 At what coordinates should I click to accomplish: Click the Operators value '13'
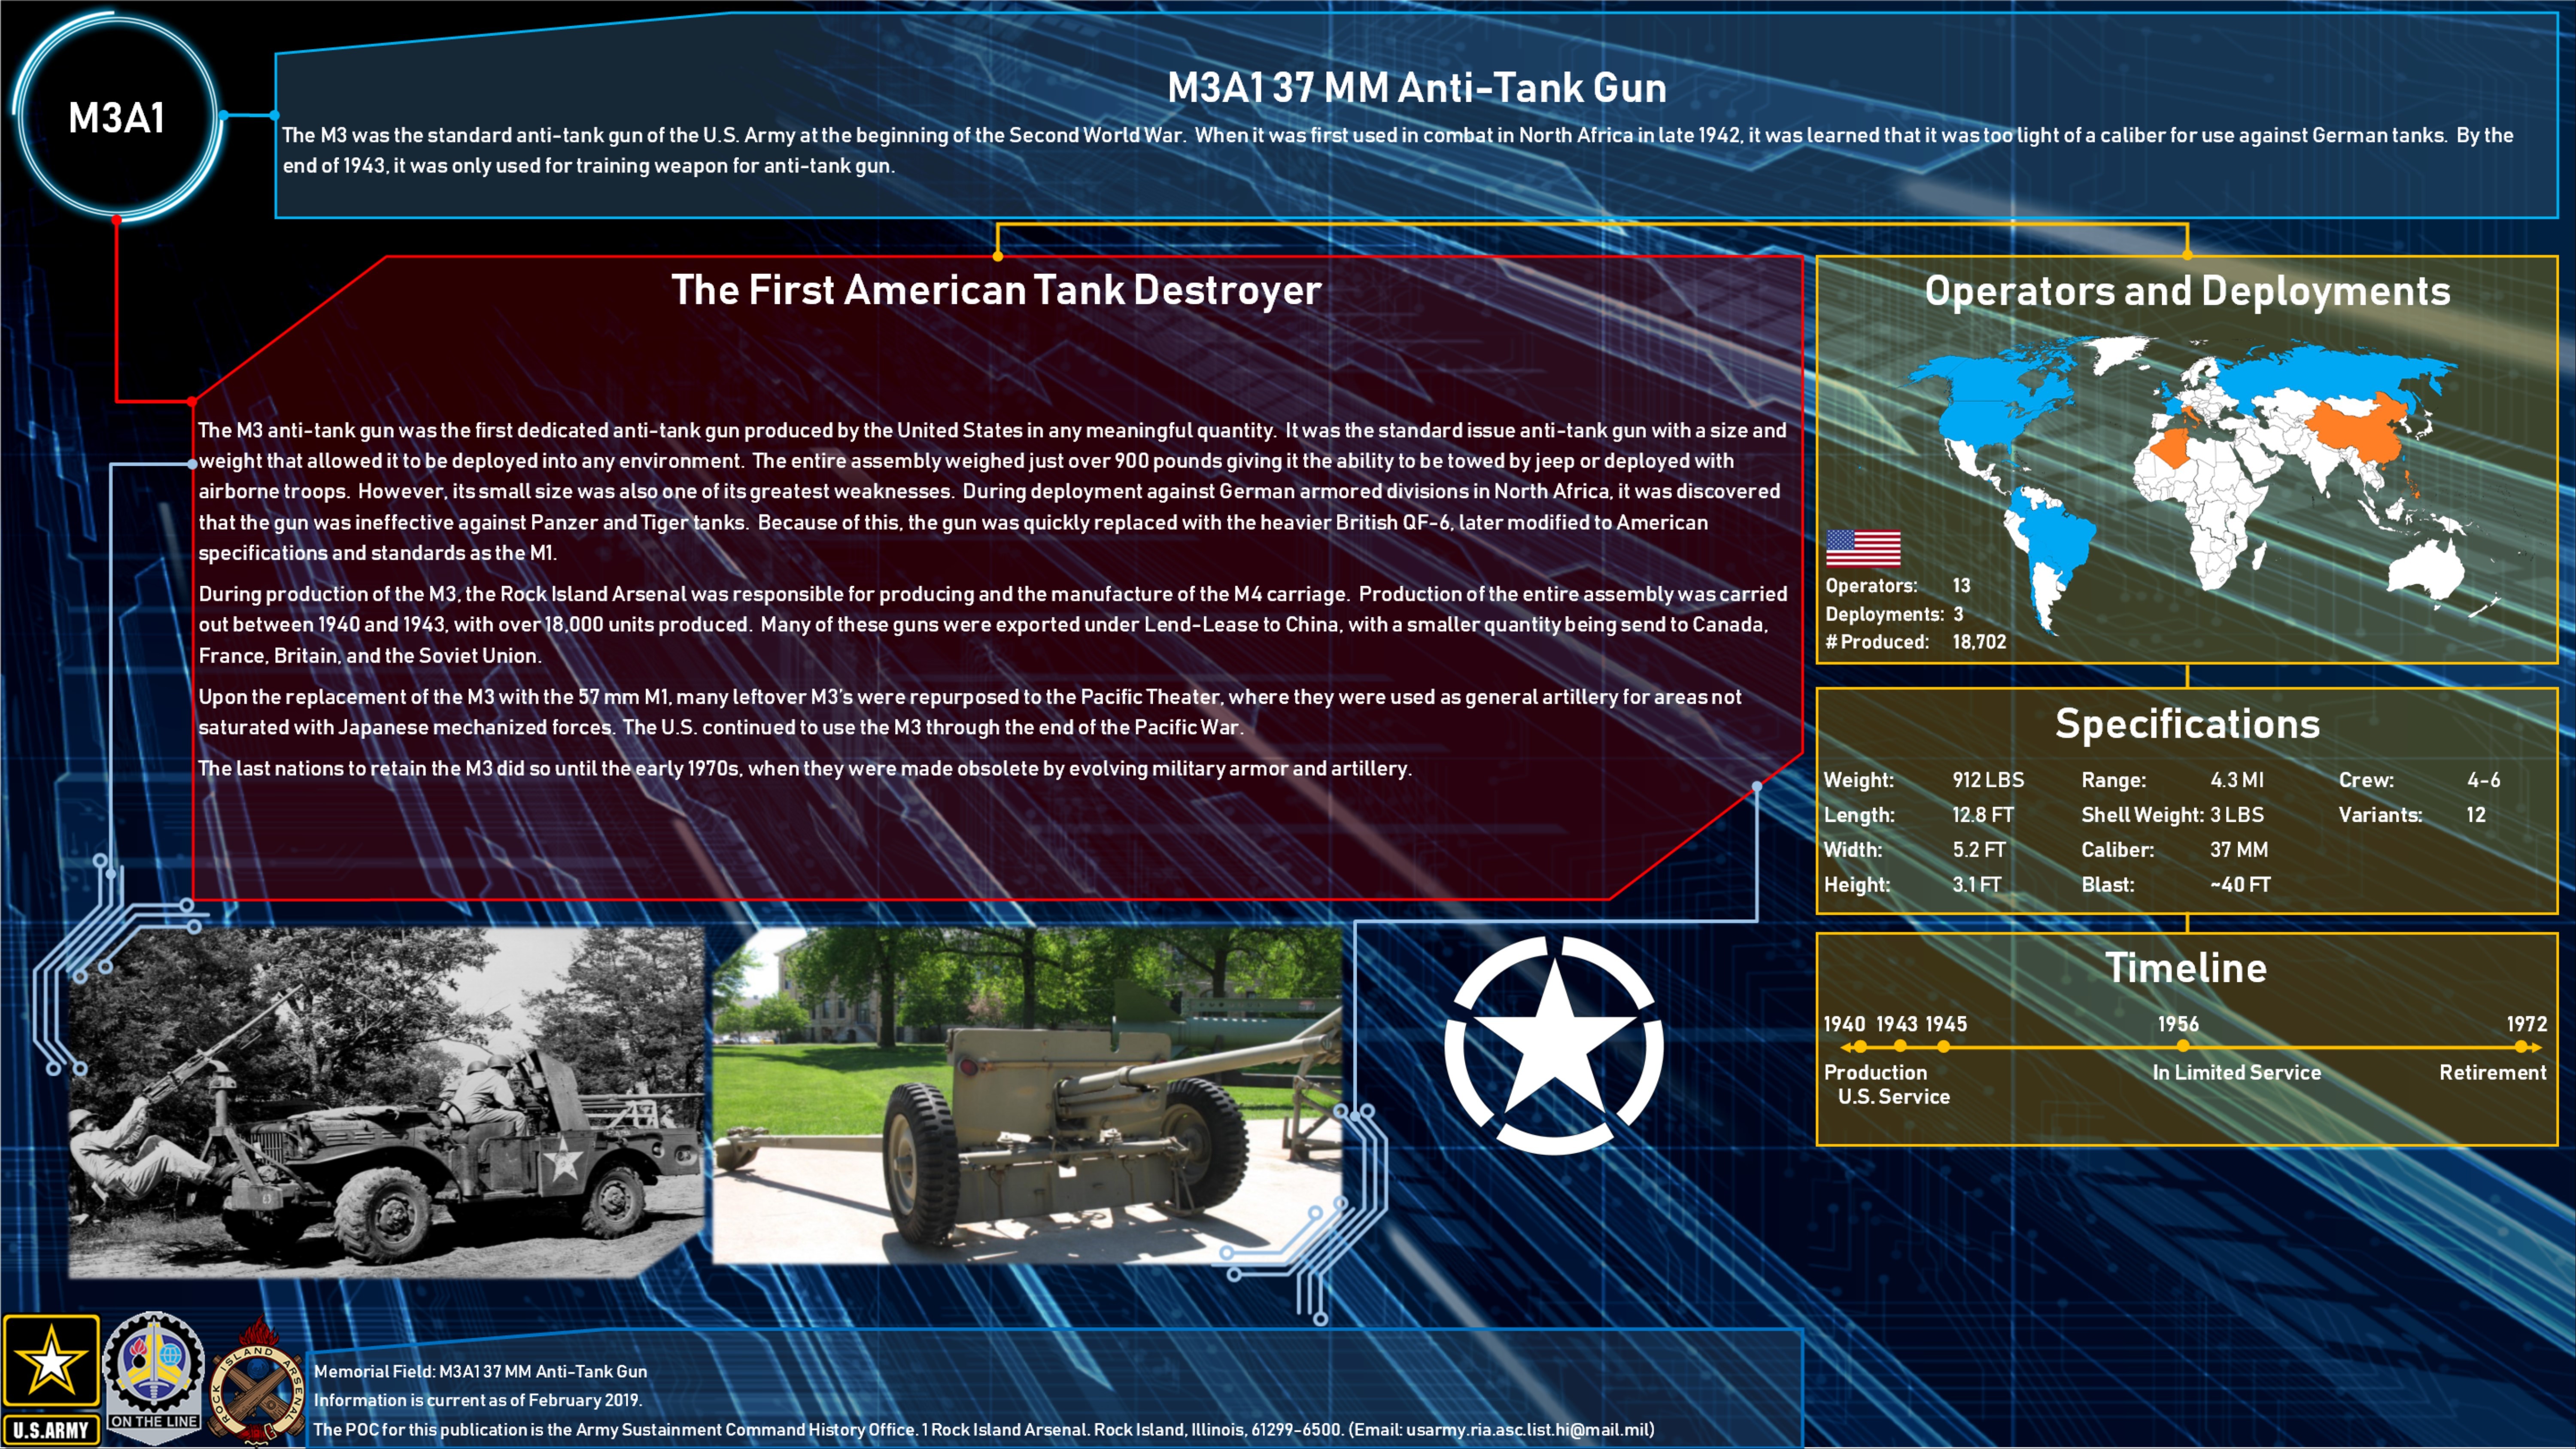(1961, 585)
